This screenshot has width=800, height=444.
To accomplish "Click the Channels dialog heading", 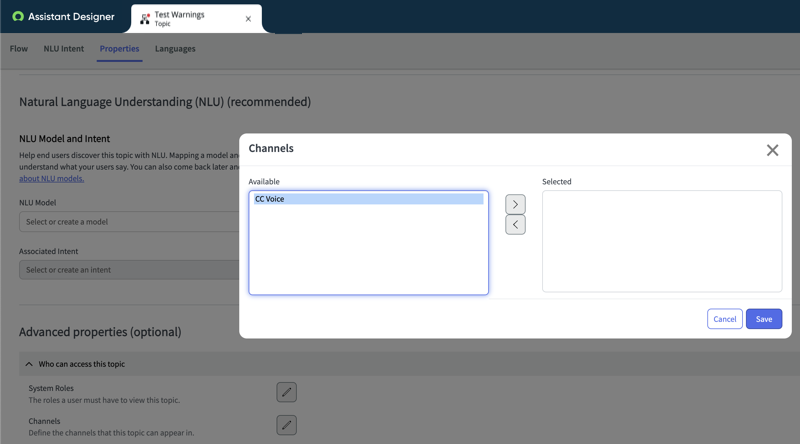I will (x=271, y=148).
